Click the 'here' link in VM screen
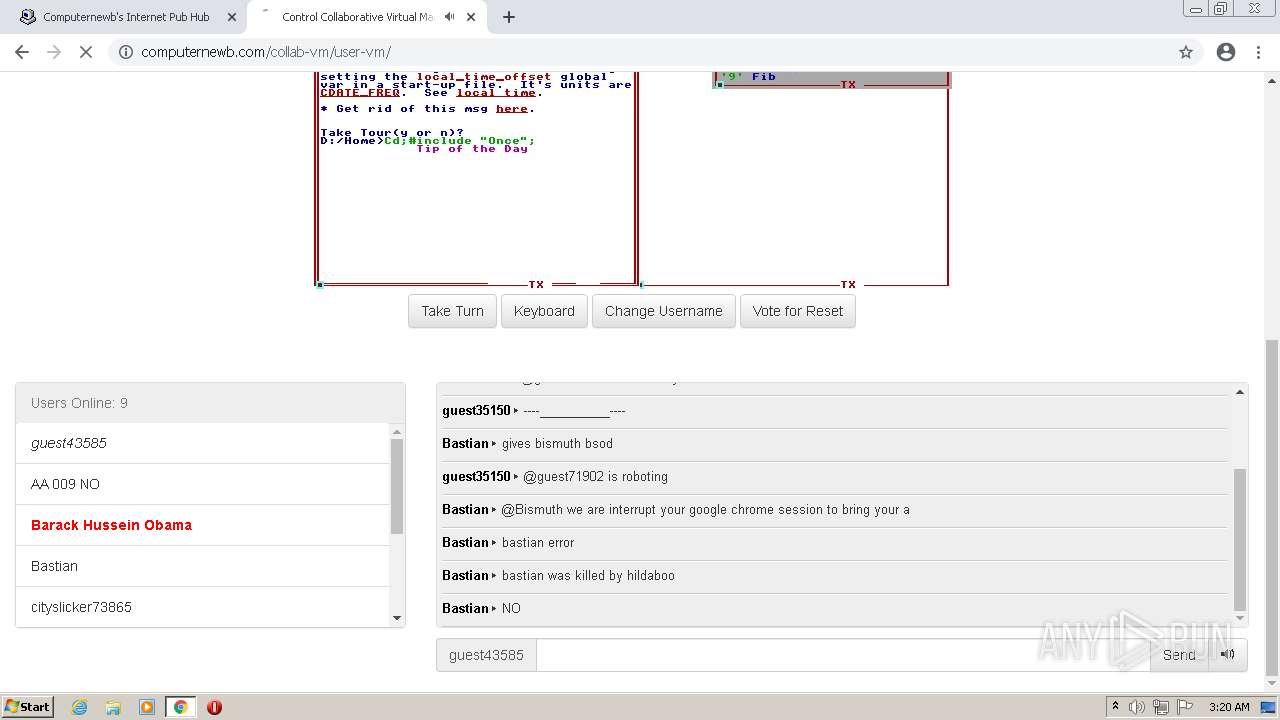The image size is (1280, 720). pyautogui.click(x=511, y=109)
